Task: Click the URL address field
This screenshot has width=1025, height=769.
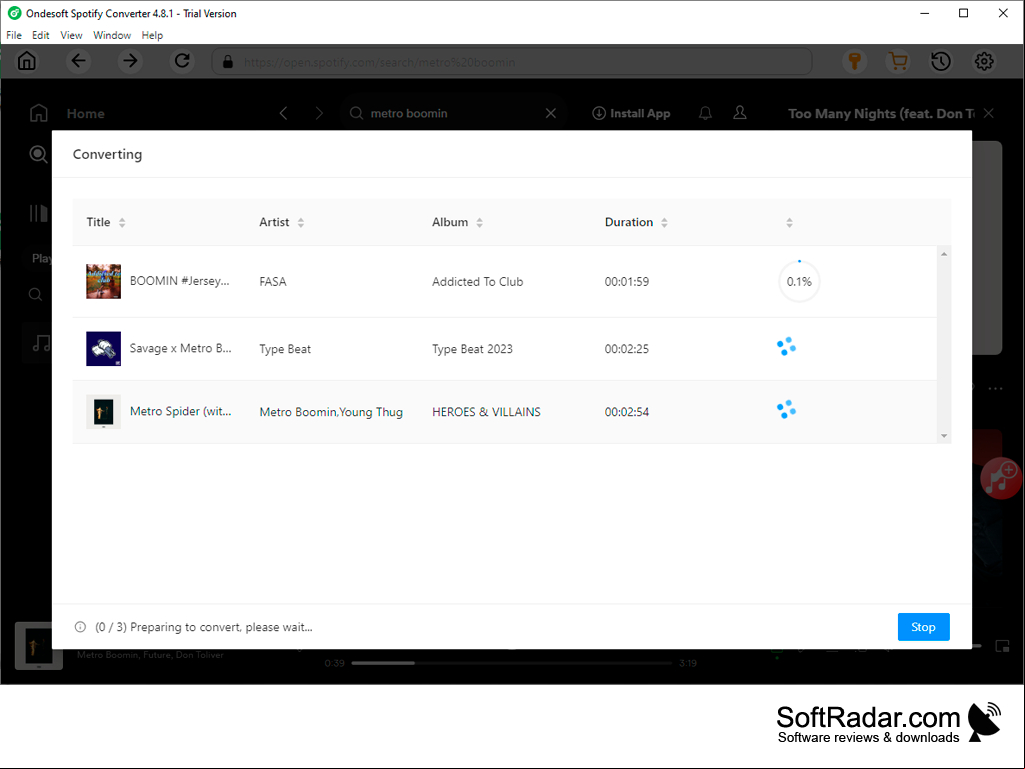Action: tap(511, 62)
